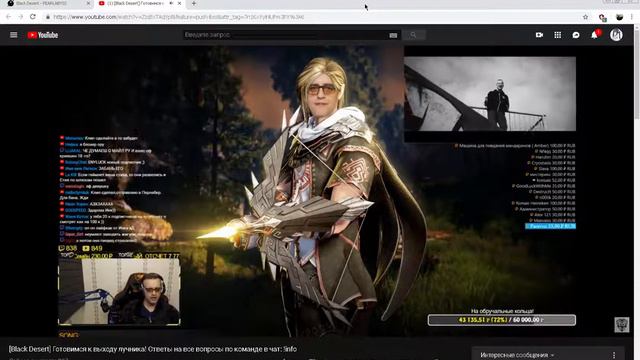
Task: View site info via the lock icon
Action: coord(48,17)
